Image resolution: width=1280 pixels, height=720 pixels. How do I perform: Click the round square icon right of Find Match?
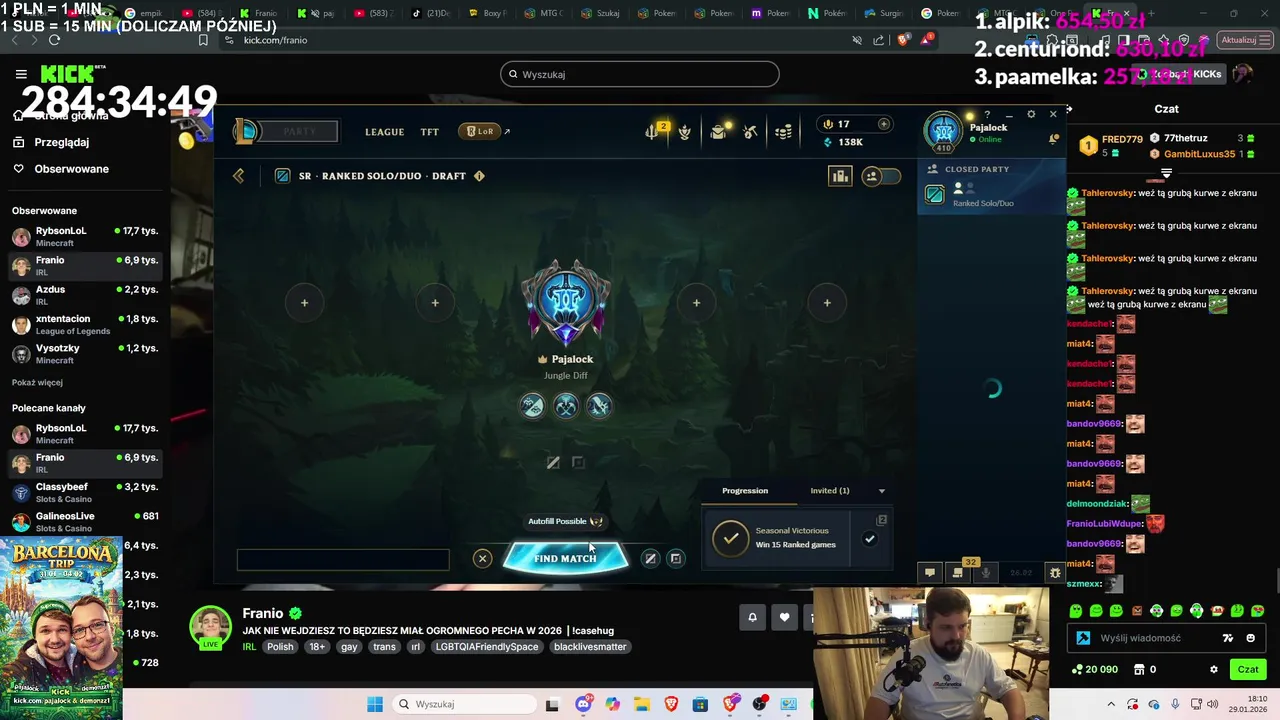tap(676, 559)
